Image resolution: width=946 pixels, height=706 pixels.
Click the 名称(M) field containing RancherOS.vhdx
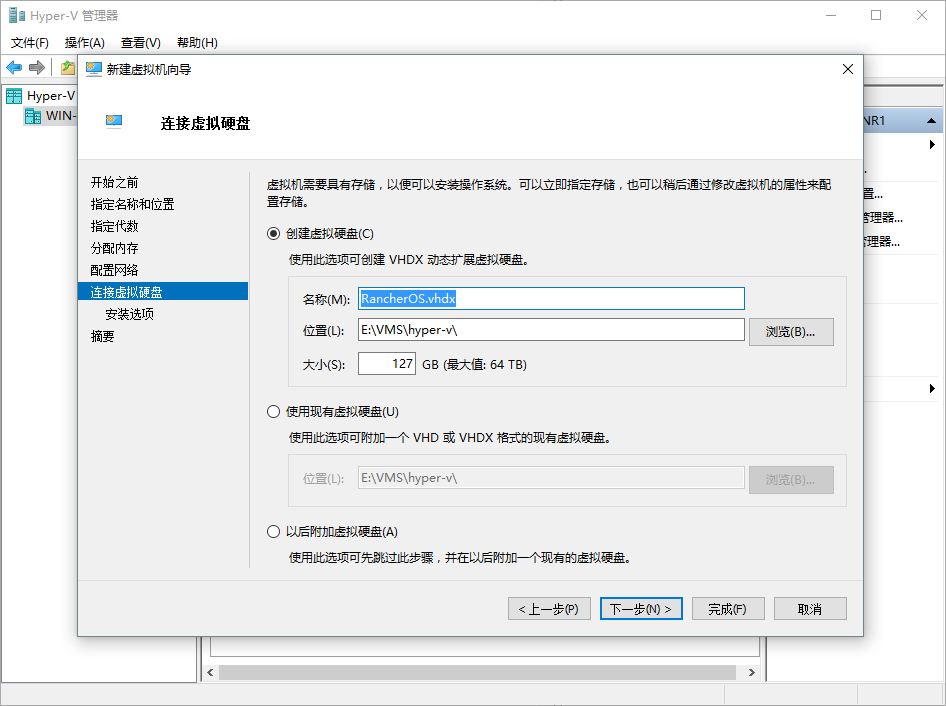coord(551,299)
